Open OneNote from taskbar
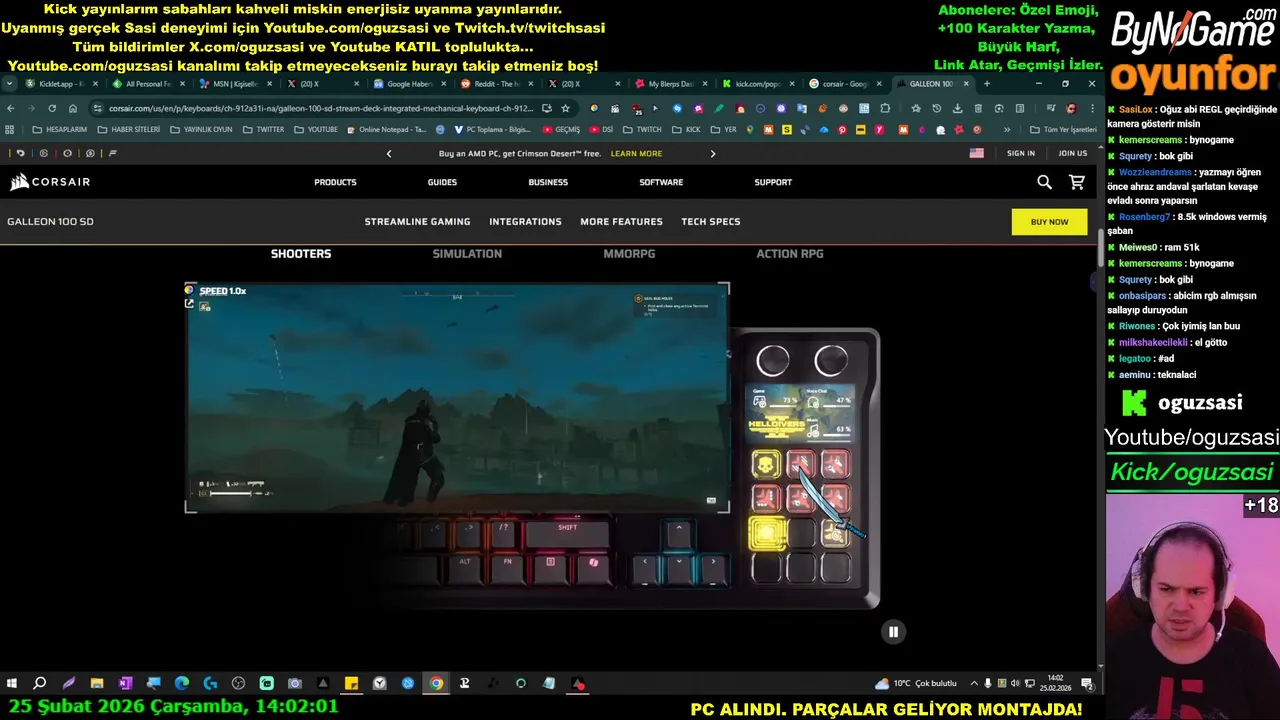Viewport: 1280px width, 720px height. (x=125, y=683)
